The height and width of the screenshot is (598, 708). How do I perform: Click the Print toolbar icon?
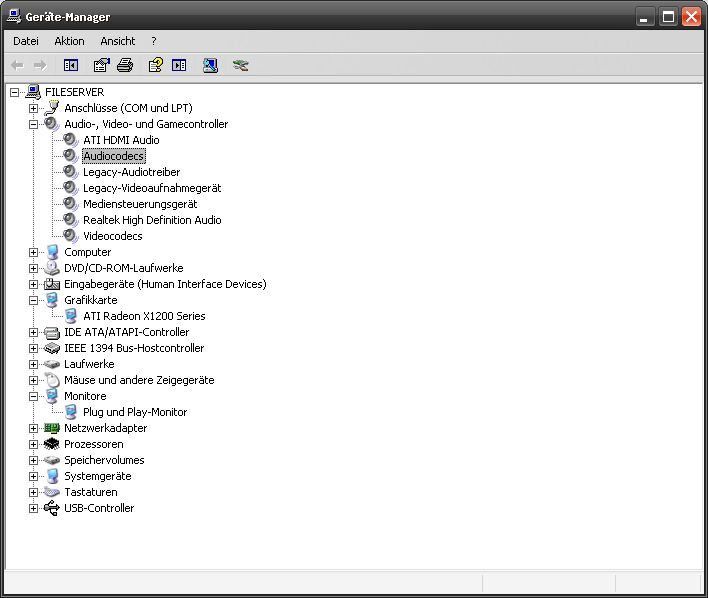click(x=125, y=65)
